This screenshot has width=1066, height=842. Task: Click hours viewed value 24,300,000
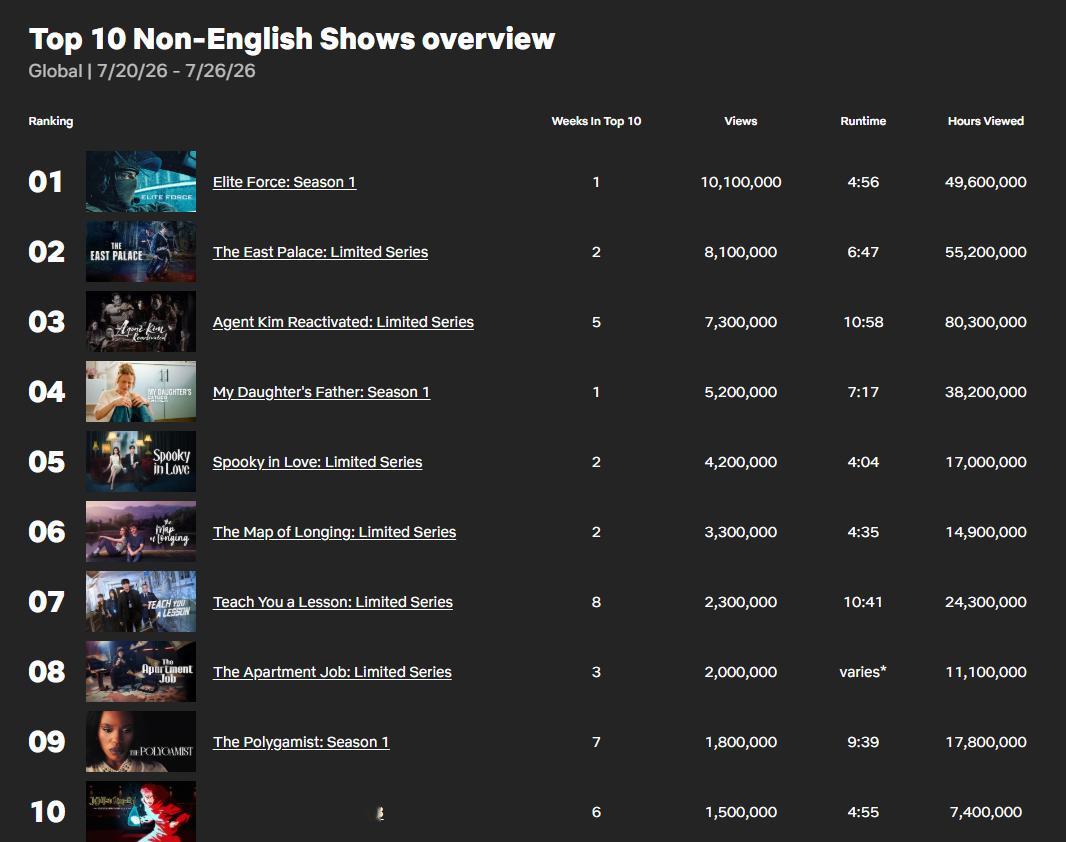coord(986,602)
